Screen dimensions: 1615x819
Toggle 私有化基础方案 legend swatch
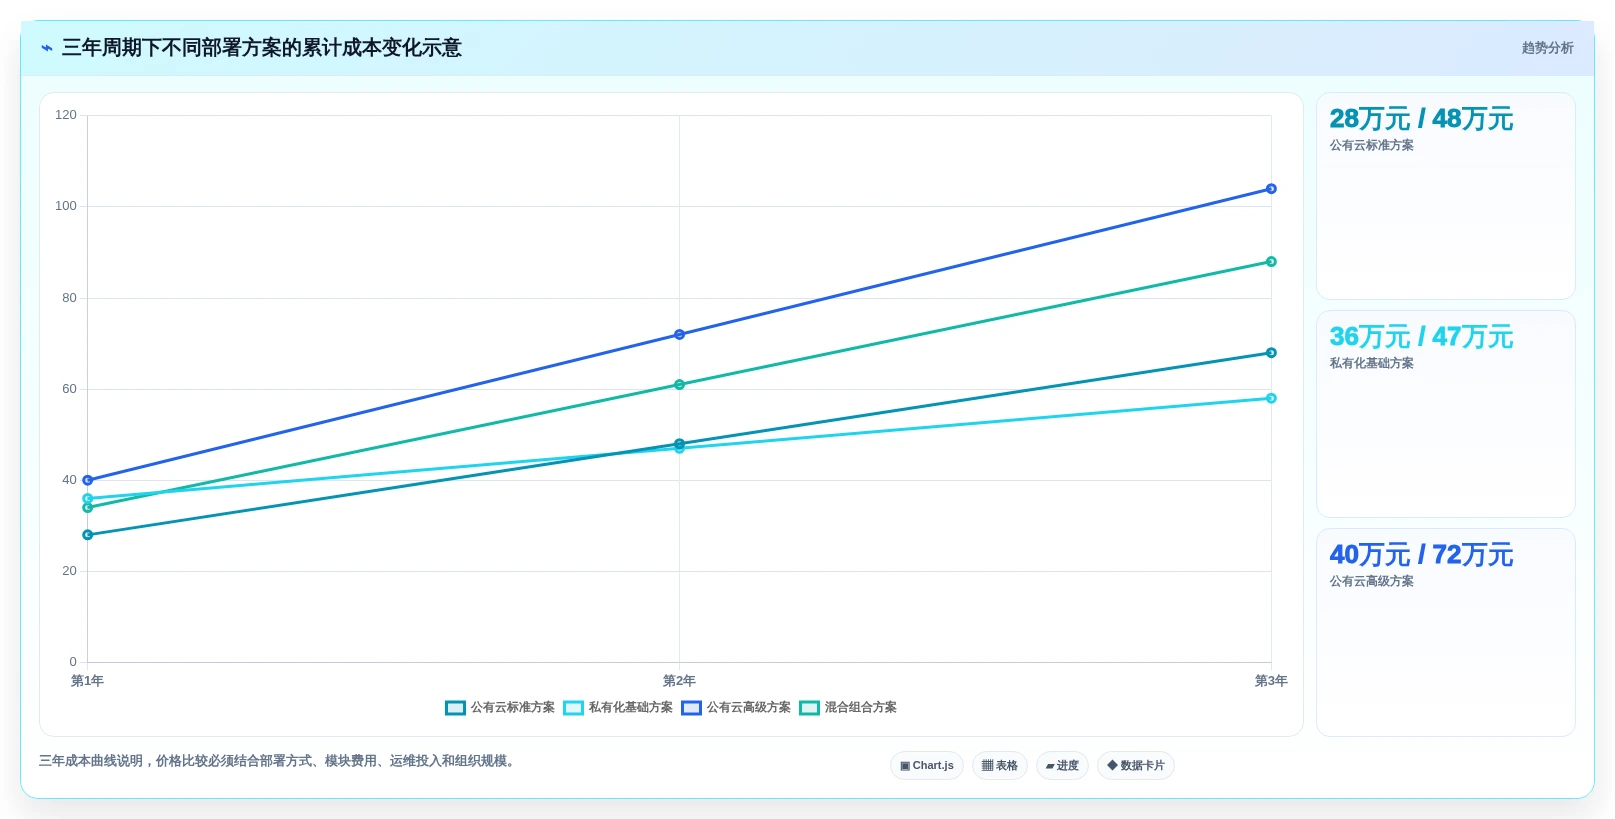(x=573, y=708)
